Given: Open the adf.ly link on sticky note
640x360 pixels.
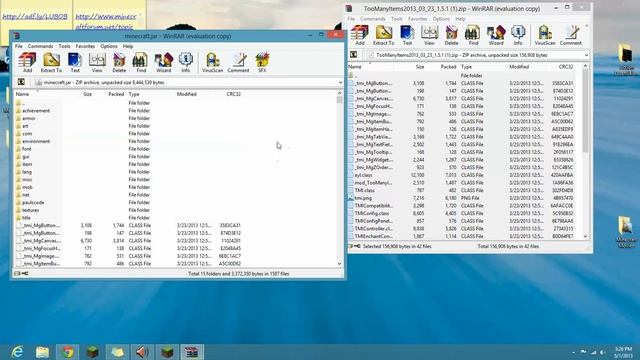Looking at the screenshot, I should click(x=35, y=17).
